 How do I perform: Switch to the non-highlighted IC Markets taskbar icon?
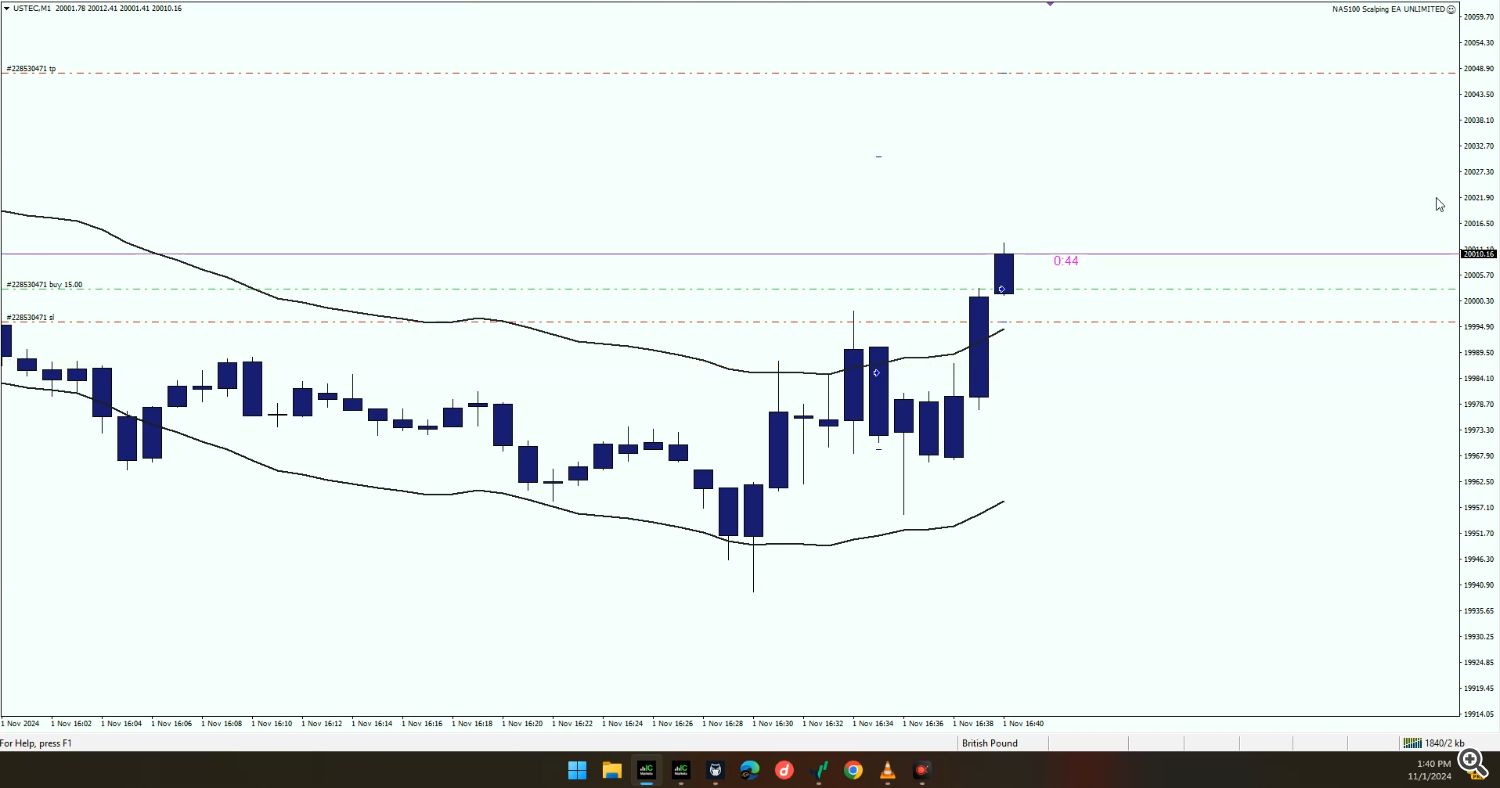tap(681, 770)
